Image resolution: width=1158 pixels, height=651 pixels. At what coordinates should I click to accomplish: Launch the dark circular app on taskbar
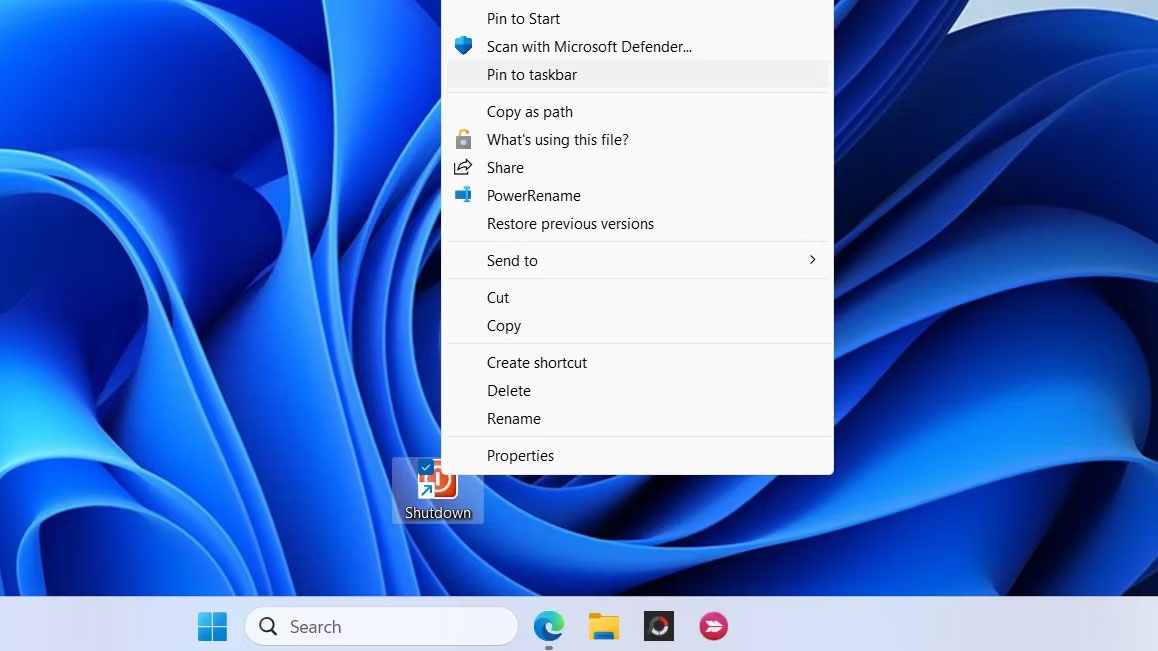(x=658, y=627)
